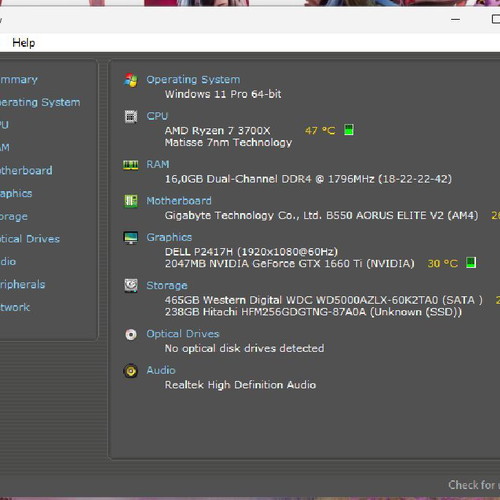Open the Operating System heading link
The height and width of the screenshot is (500, 500).
[x=193, y=80]
